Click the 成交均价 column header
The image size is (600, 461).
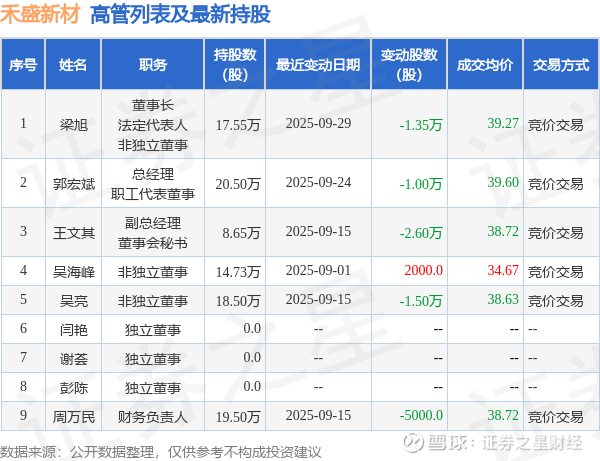pos(485,64)
